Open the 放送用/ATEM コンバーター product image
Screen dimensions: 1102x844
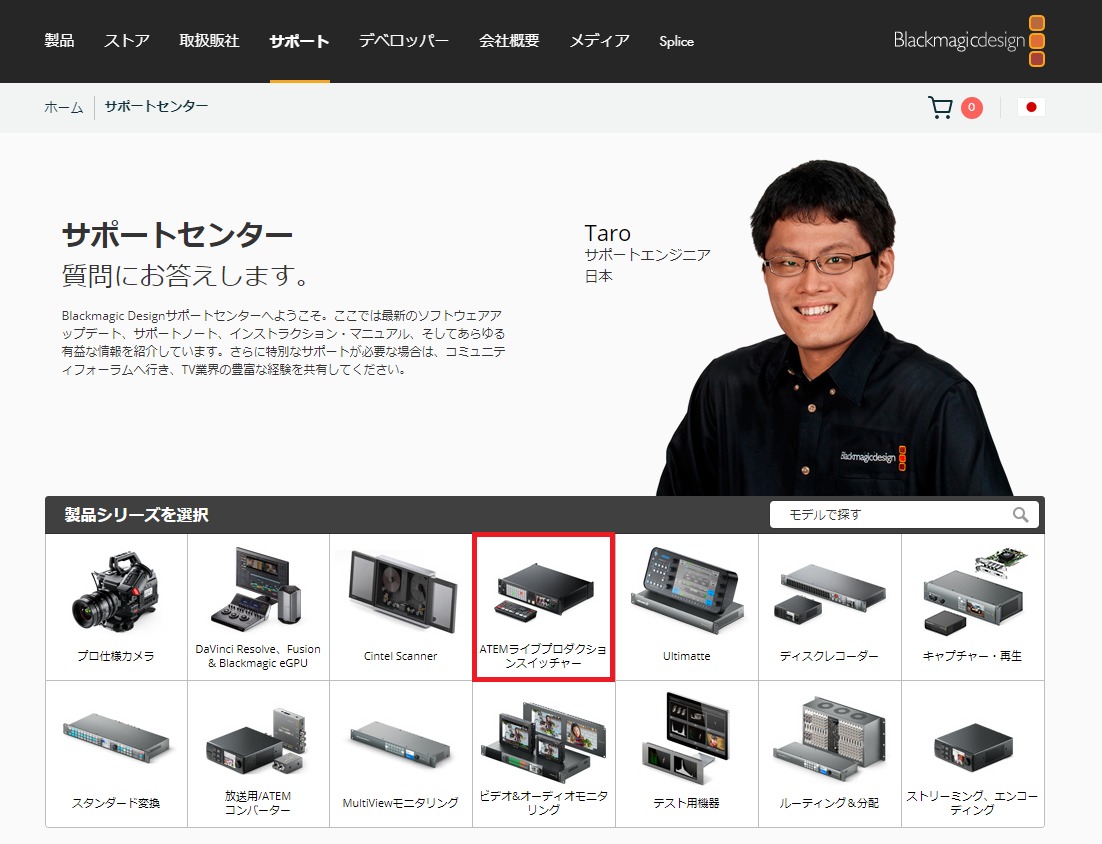point(258,741)
